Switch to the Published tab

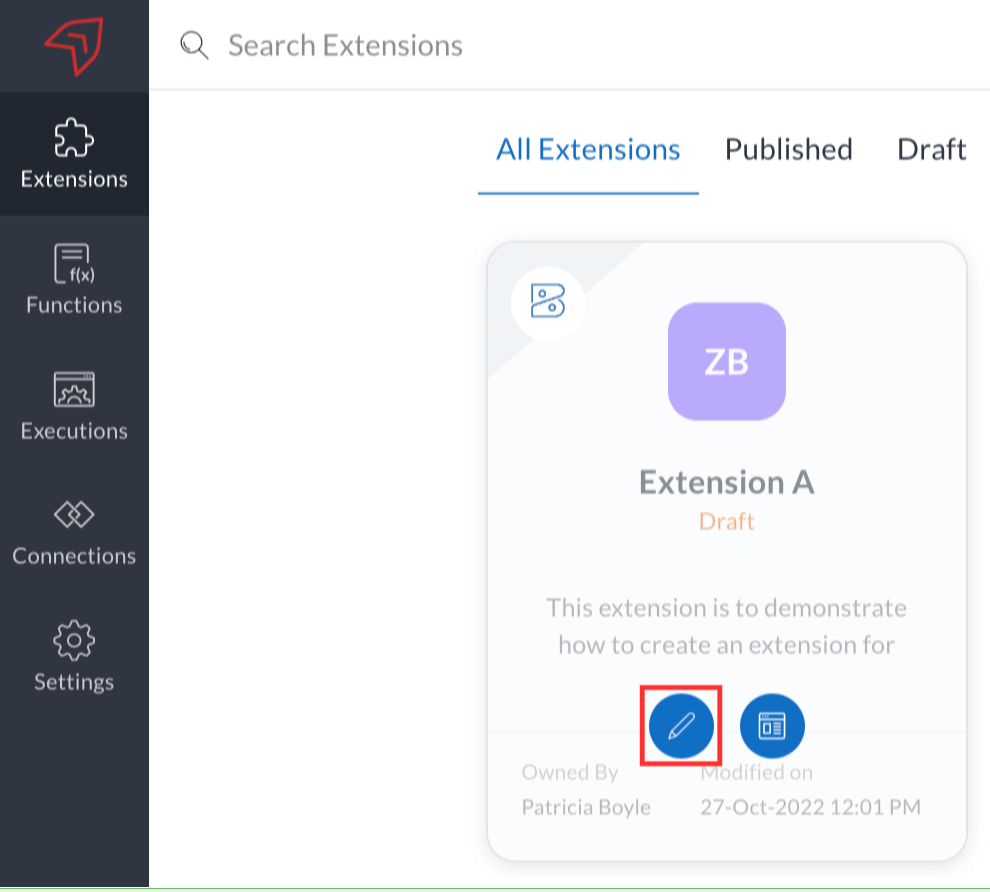[789, 150]
